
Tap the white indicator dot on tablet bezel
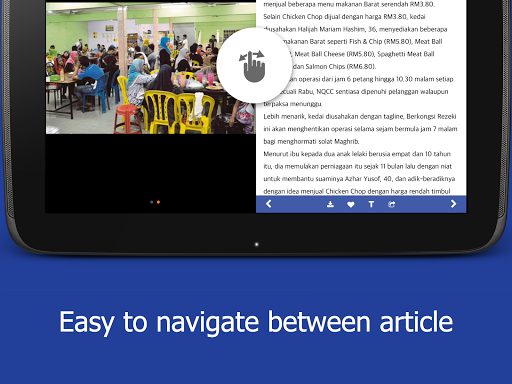click(256, 244)
